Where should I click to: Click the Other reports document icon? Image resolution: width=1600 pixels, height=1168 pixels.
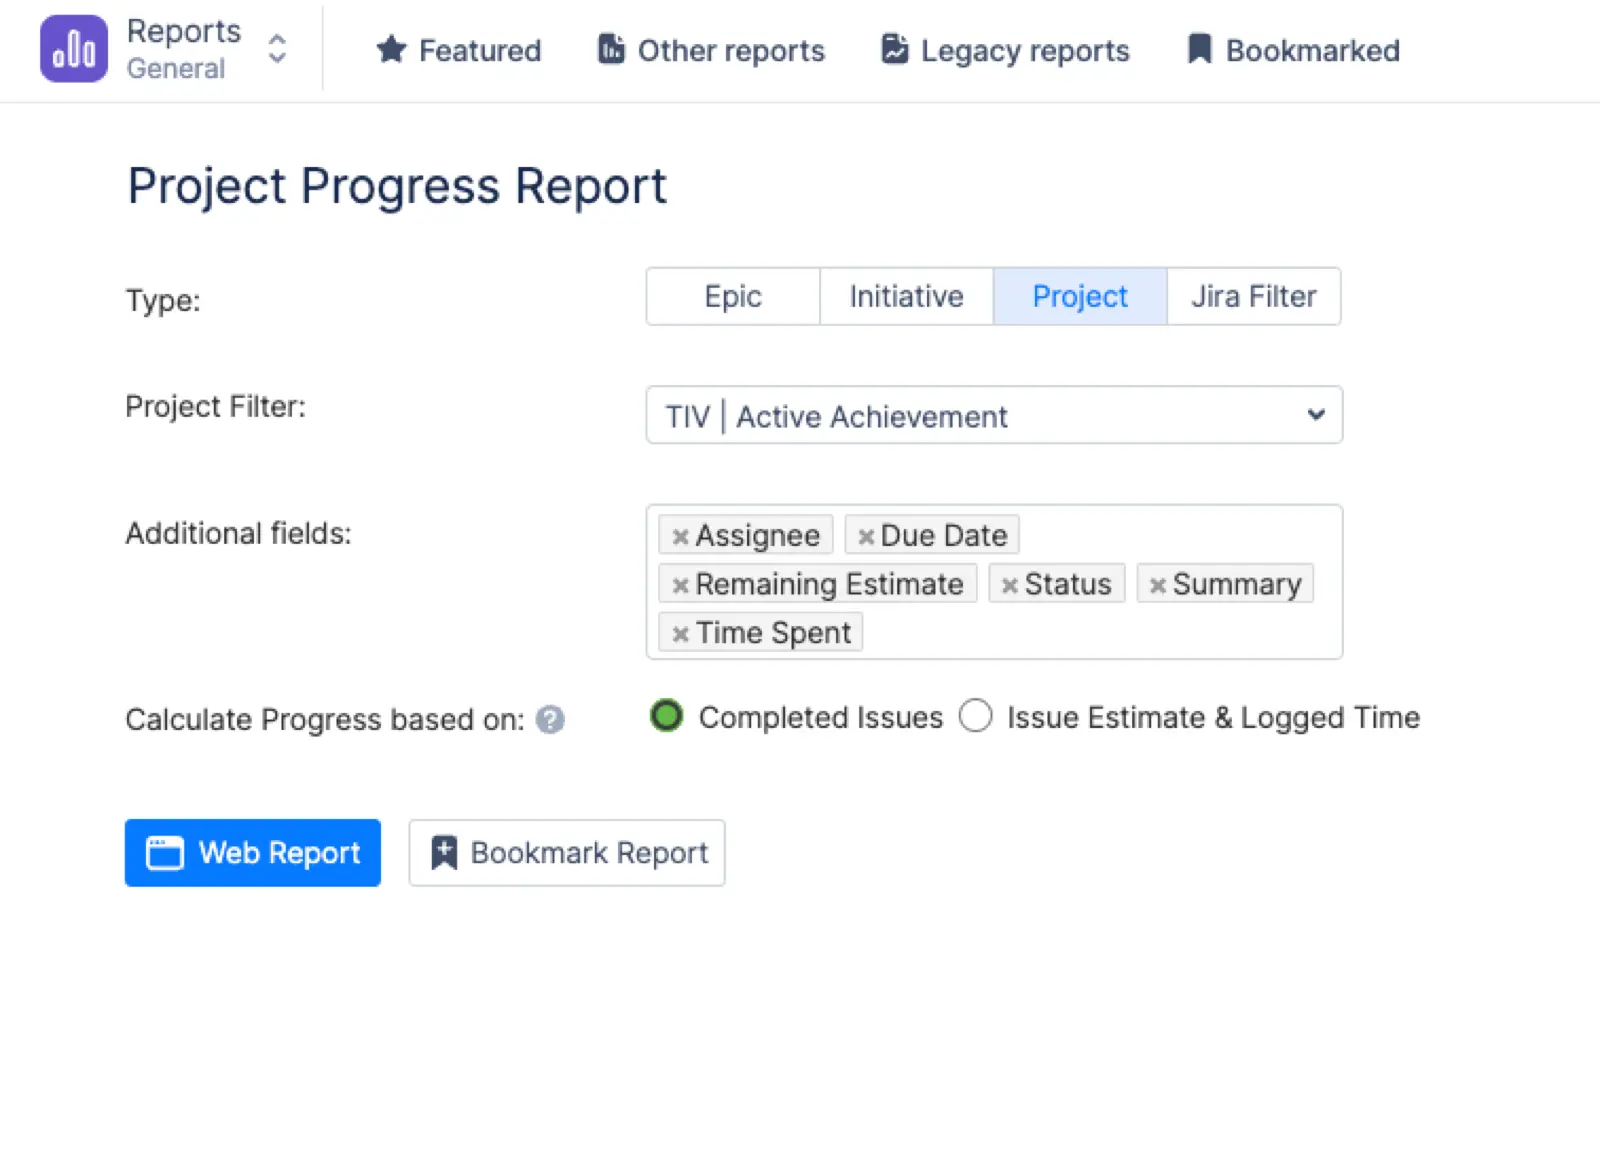point(611,49)
